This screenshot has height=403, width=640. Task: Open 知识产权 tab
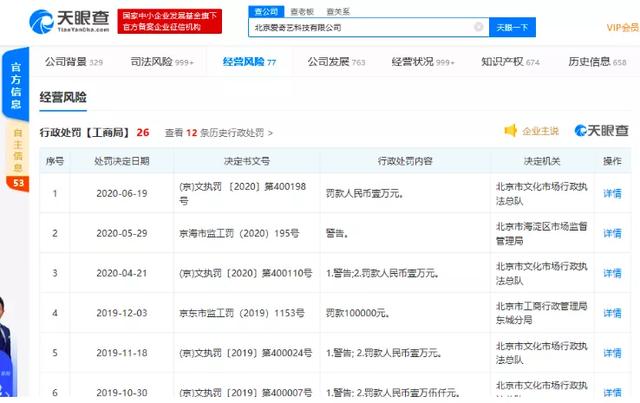[510, 62]
